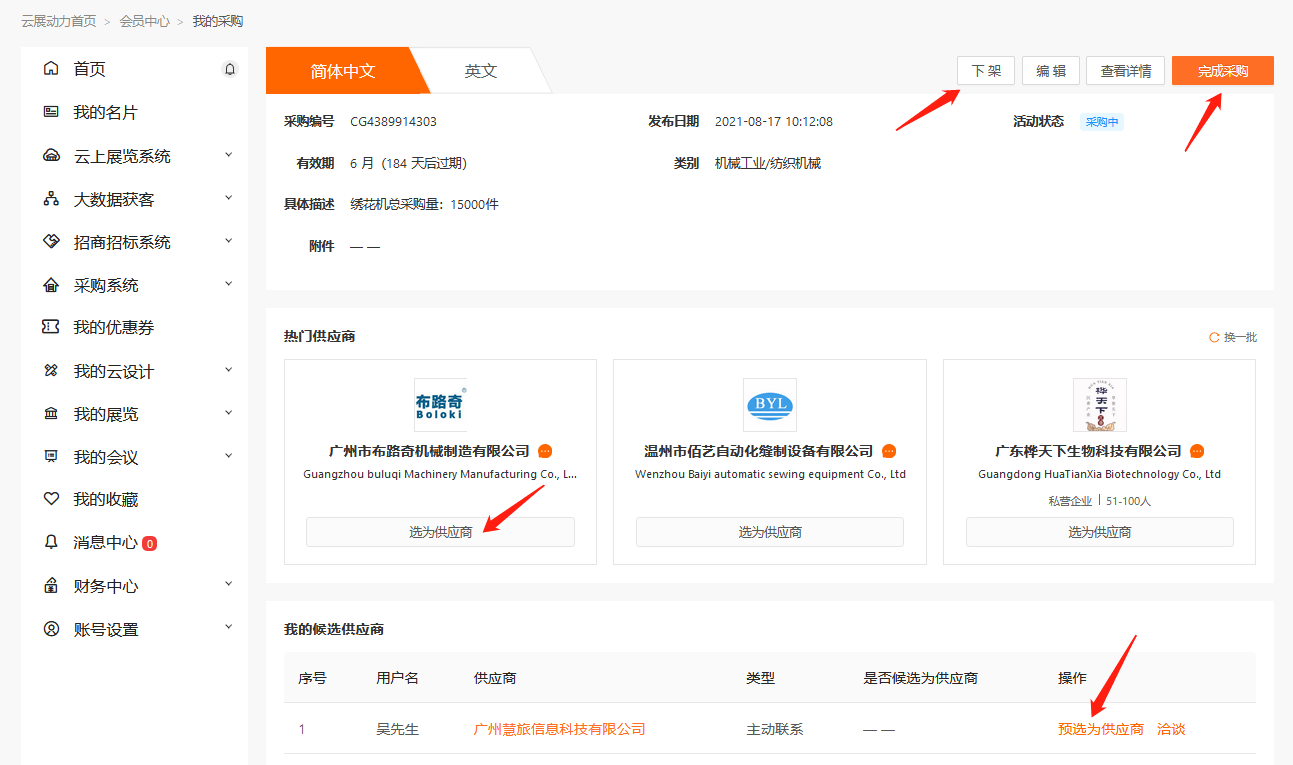Click the 下架 button
The width and height of the screenshot is (1293, 765).
point(985,70)
